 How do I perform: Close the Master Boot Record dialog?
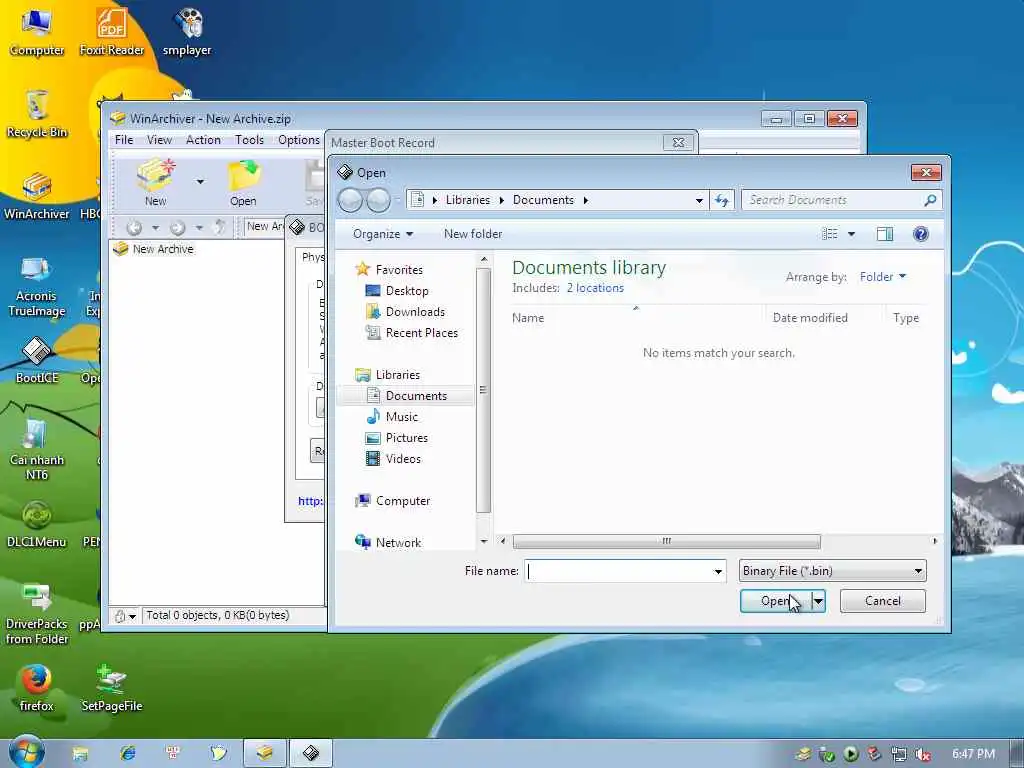click(x=678, y=142)
